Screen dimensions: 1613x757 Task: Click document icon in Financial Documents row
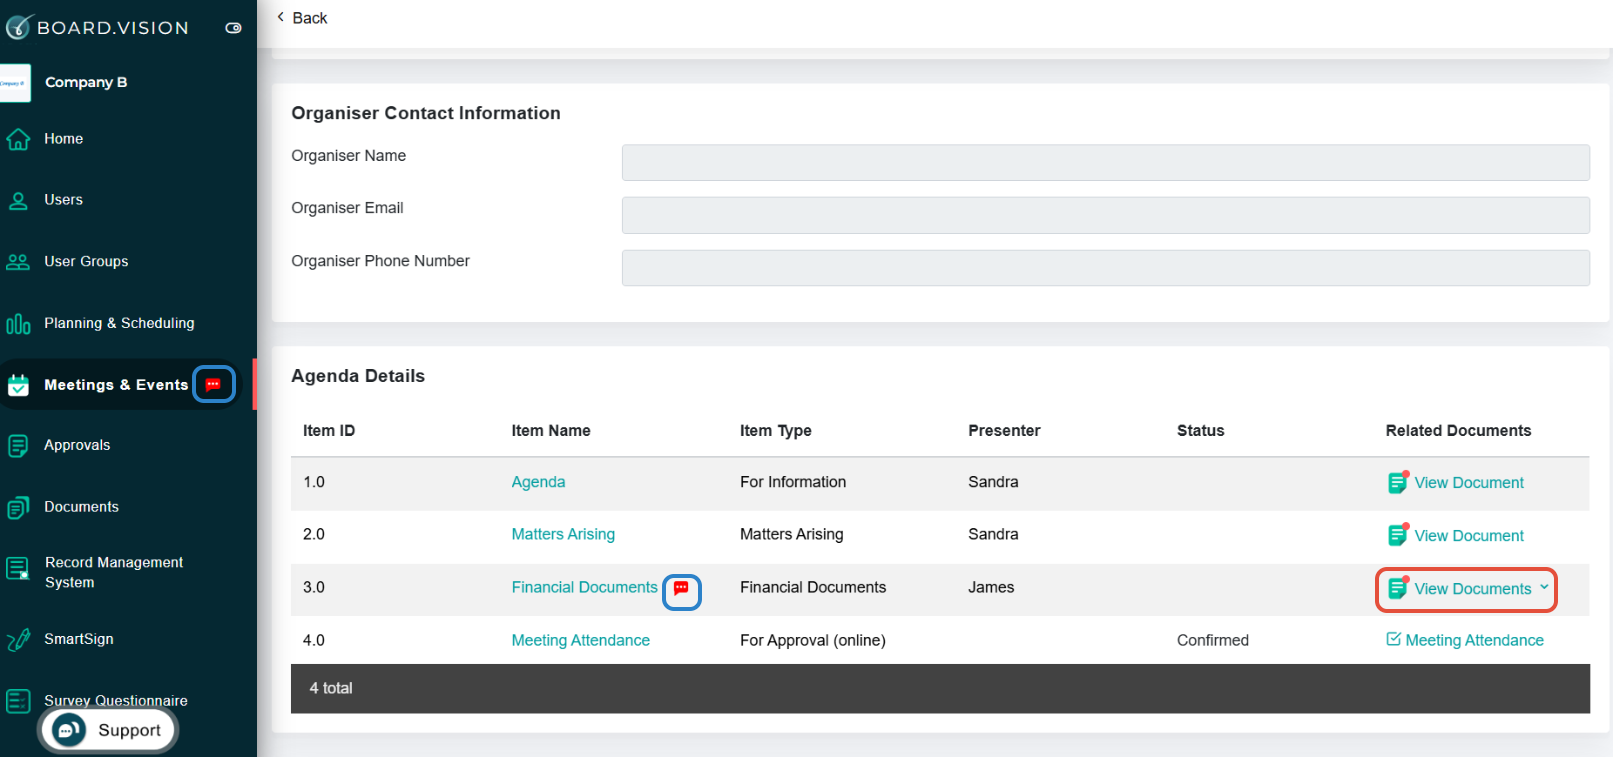coord(1398,588)
